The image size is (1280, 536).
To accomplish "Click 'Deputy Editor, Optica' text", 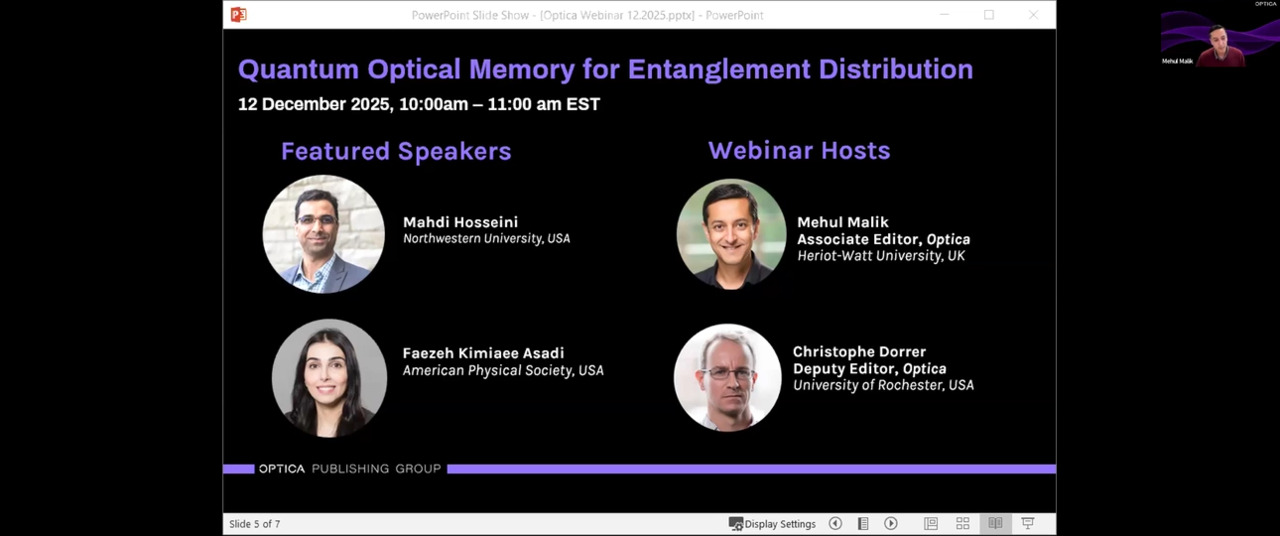I will tap(869, 369).
